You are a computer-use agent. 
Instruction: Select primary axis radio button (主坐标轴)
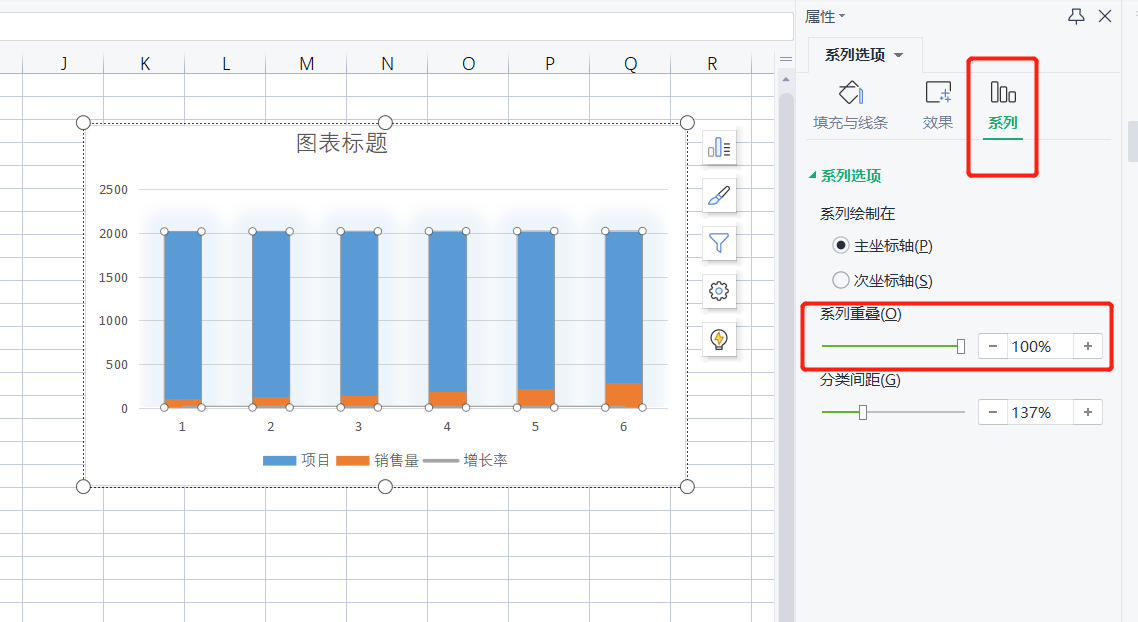pyautogui.click(x=841, y=245)
